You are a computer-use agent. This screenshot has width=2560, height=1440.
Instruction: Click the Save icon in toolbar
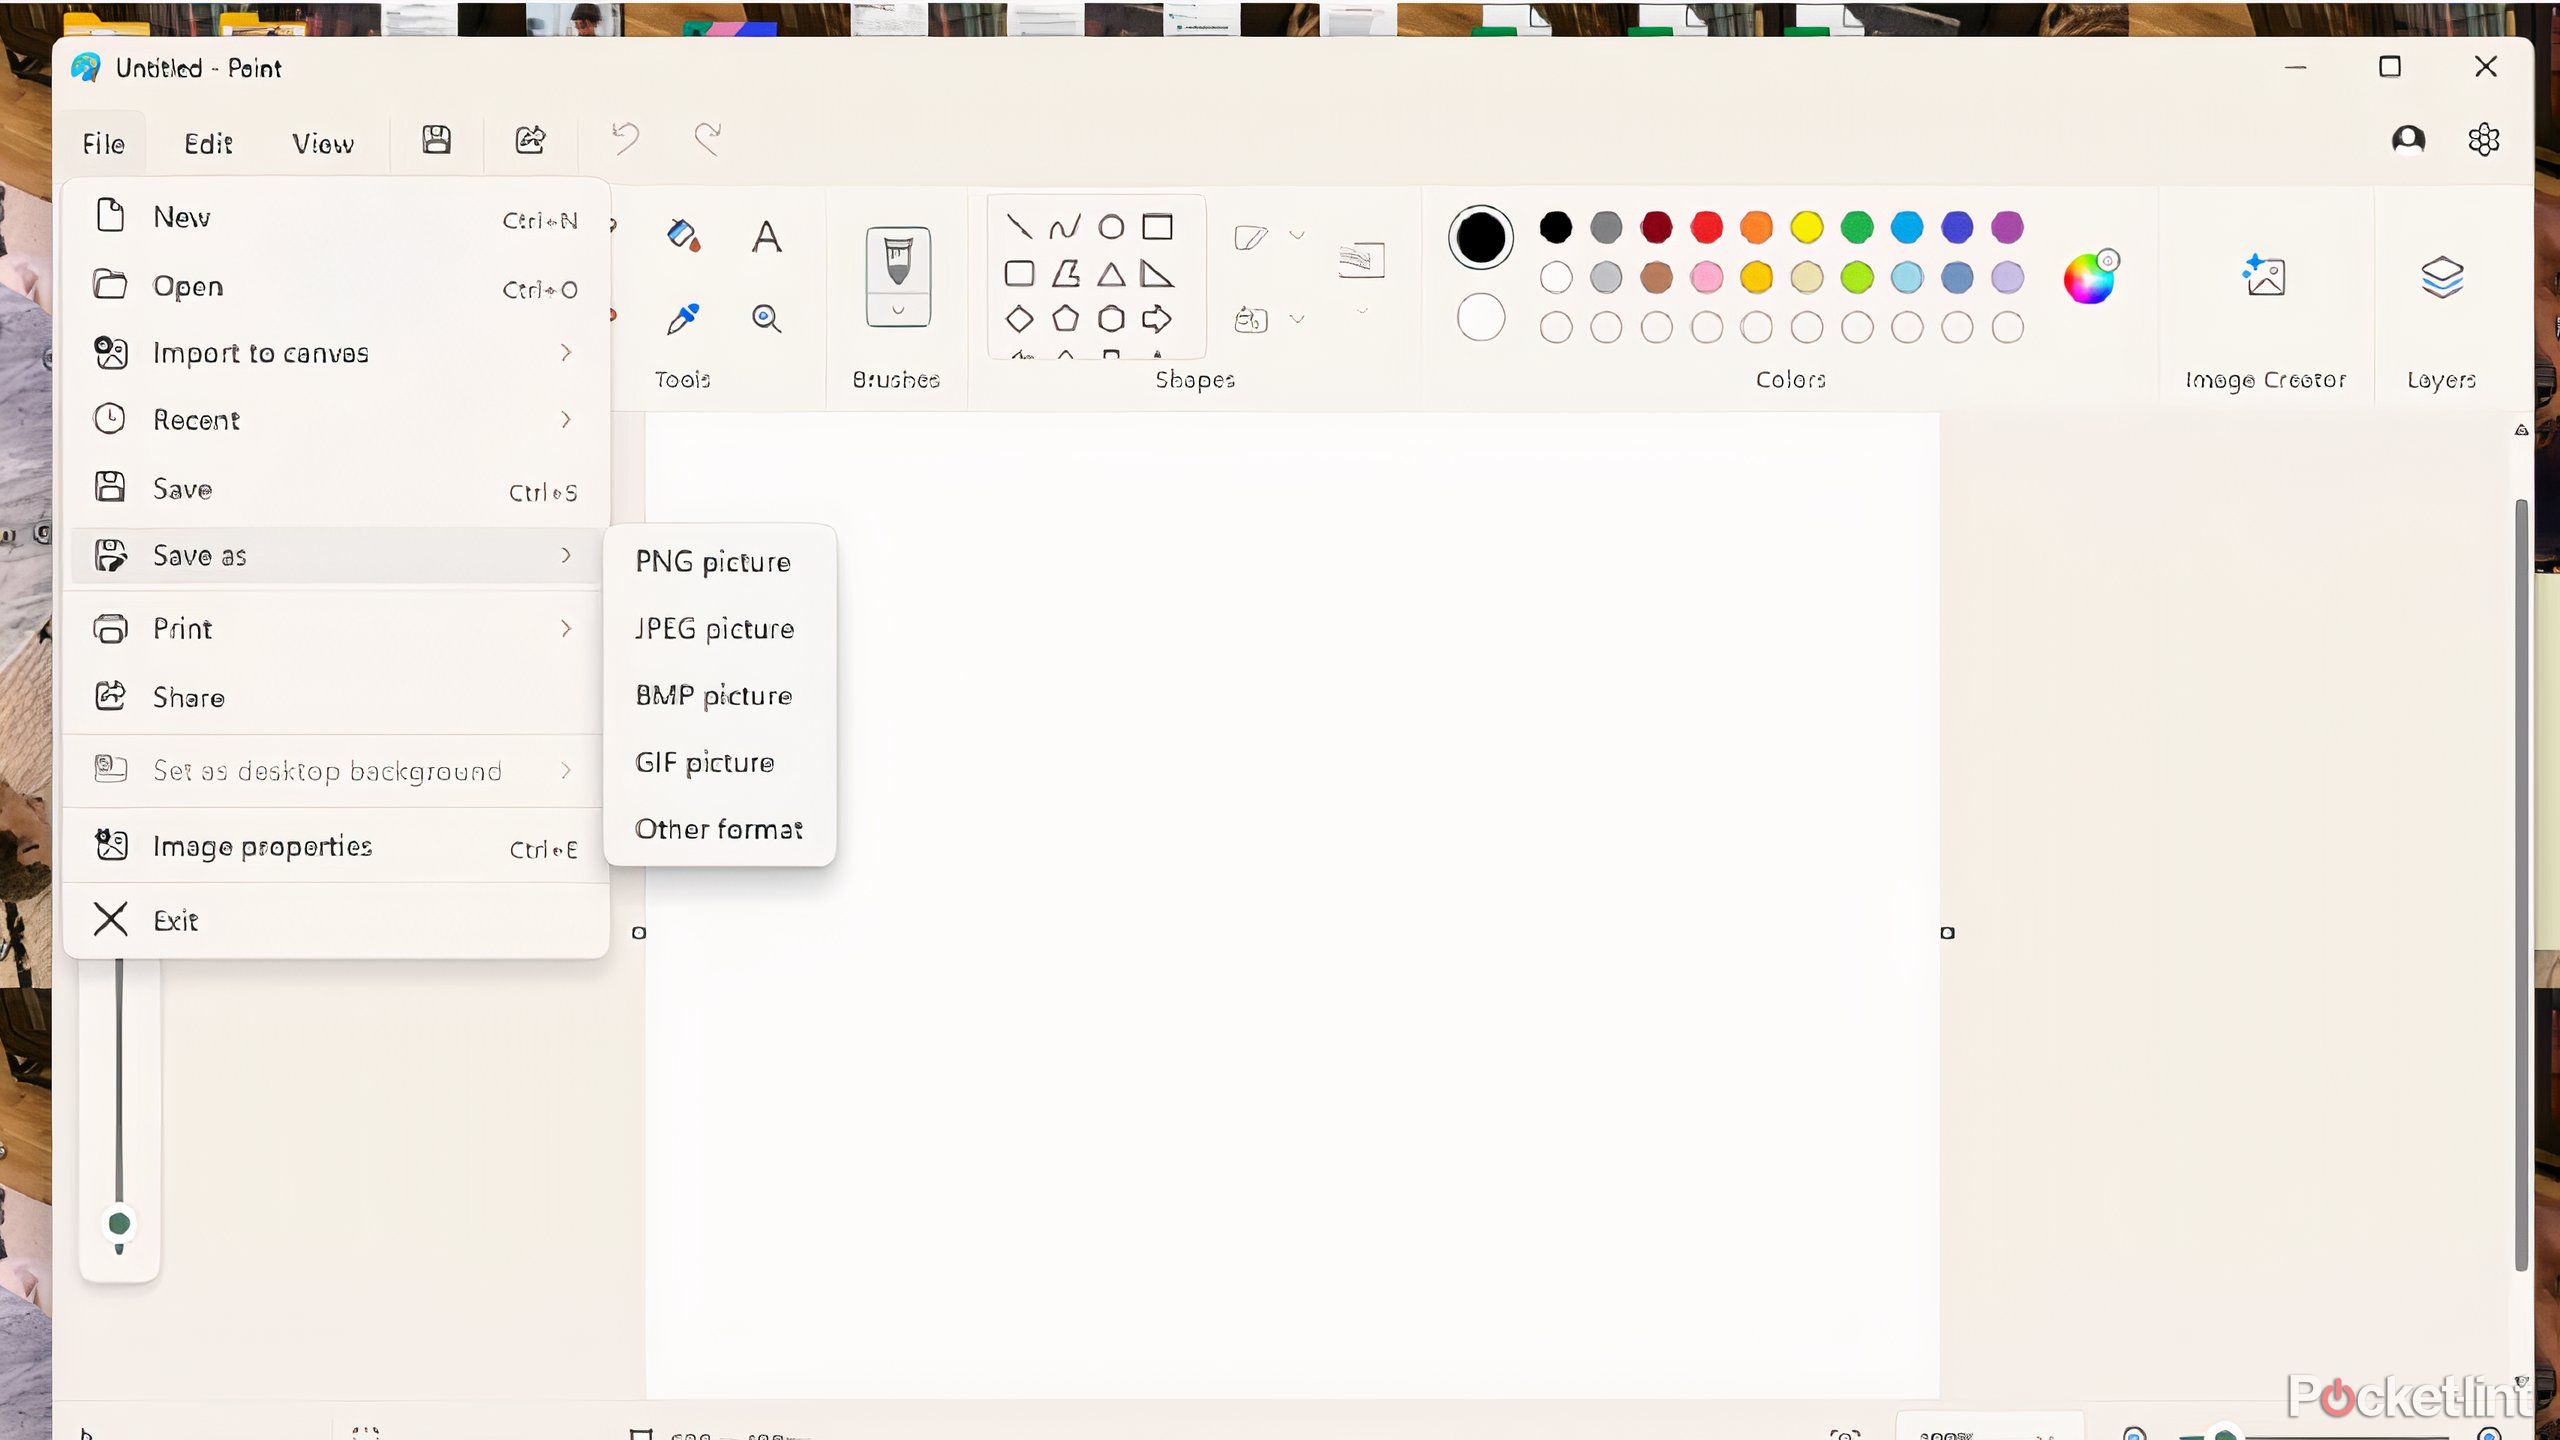436,140
